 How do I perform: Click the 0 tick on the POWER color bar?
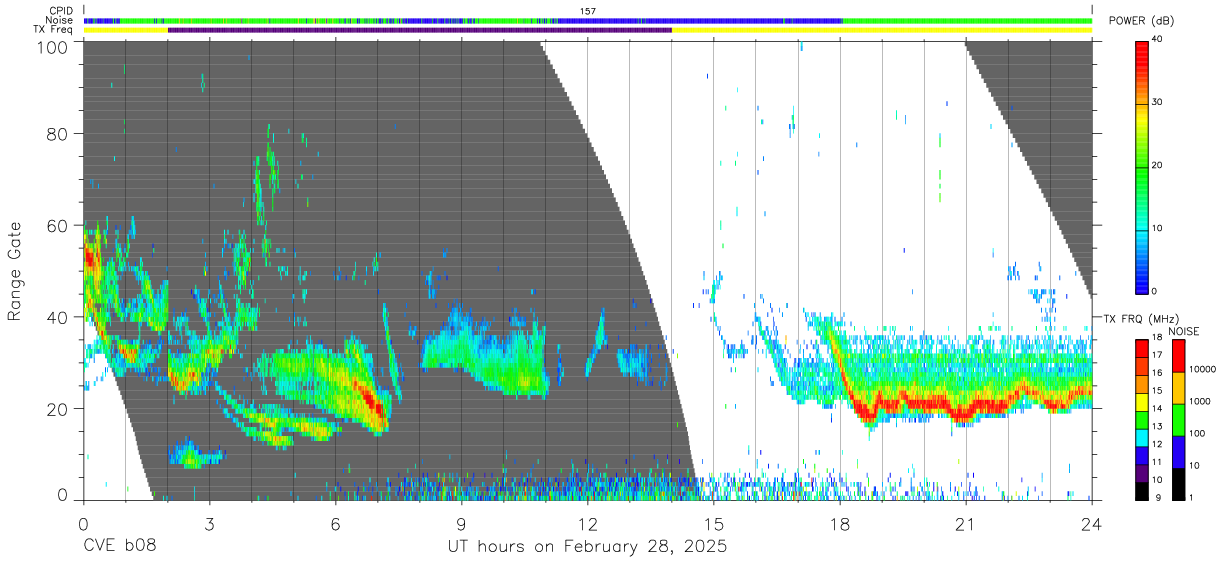coord(1155,291)
